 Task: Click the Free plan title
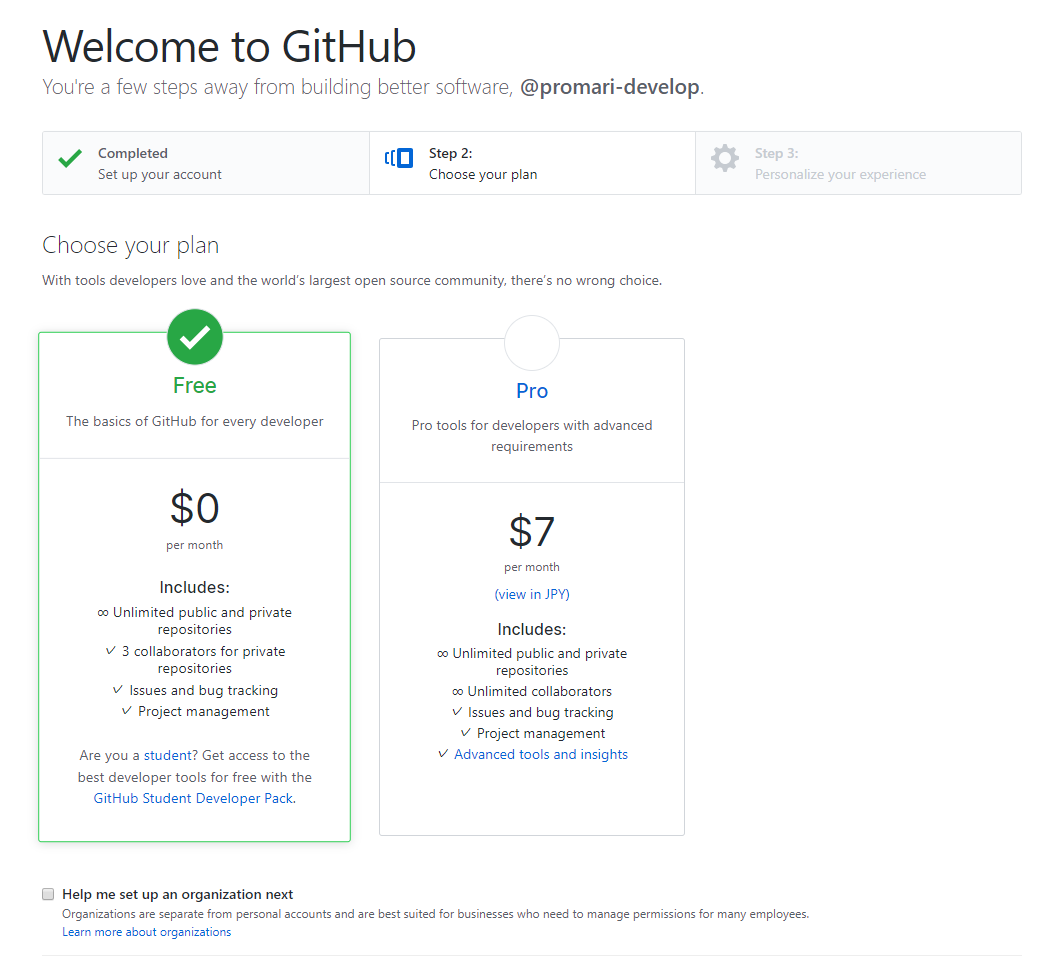point(195,385)
